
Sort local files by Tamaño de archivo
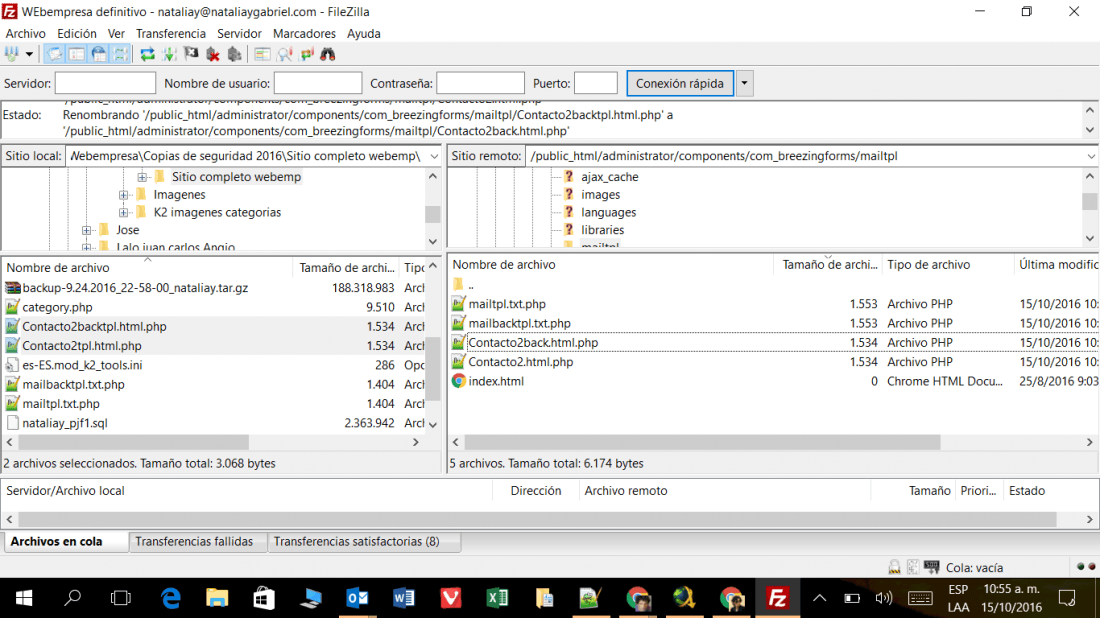(x=346, y=267)
